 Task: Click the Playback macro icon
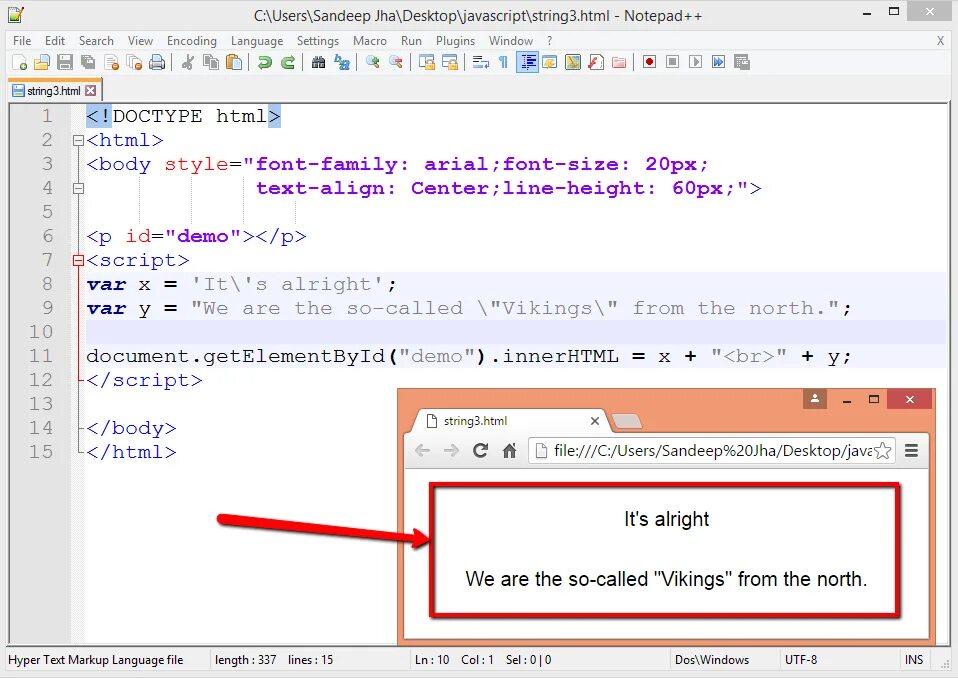(x=695, y=62)
